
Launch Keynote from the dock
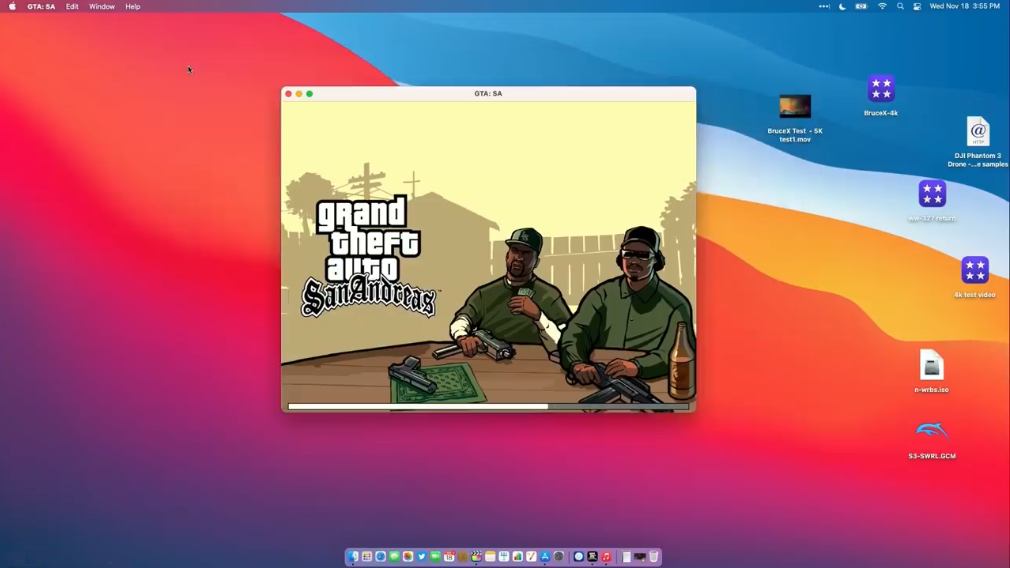(x=504, y=556)
